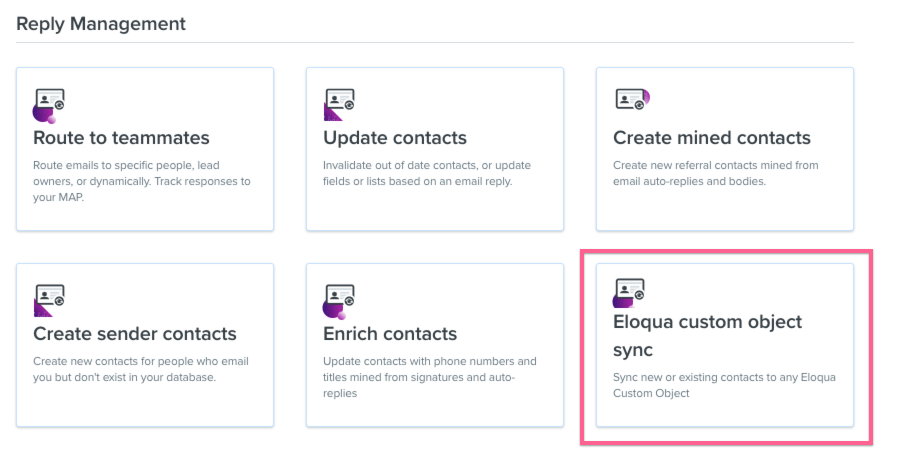The width and height of the screenshot is (911, 466).
Task: Click 'Invalidate out of date contacts' description
Action: click(427, 173)
